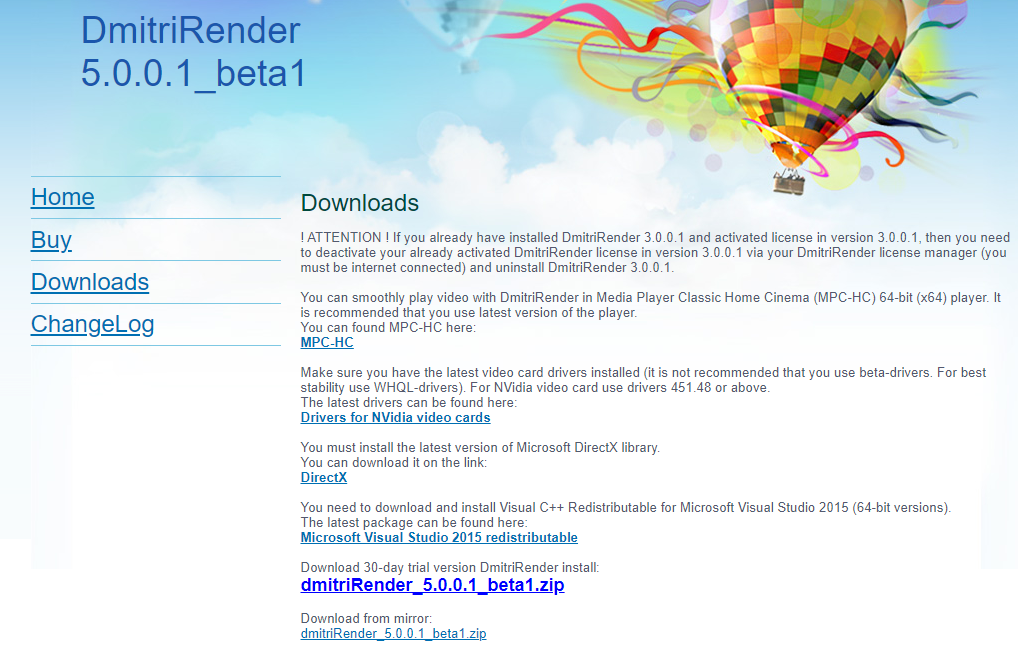
Task: Click the 'You can found MPC-HC here:' line
Action: 388,328
